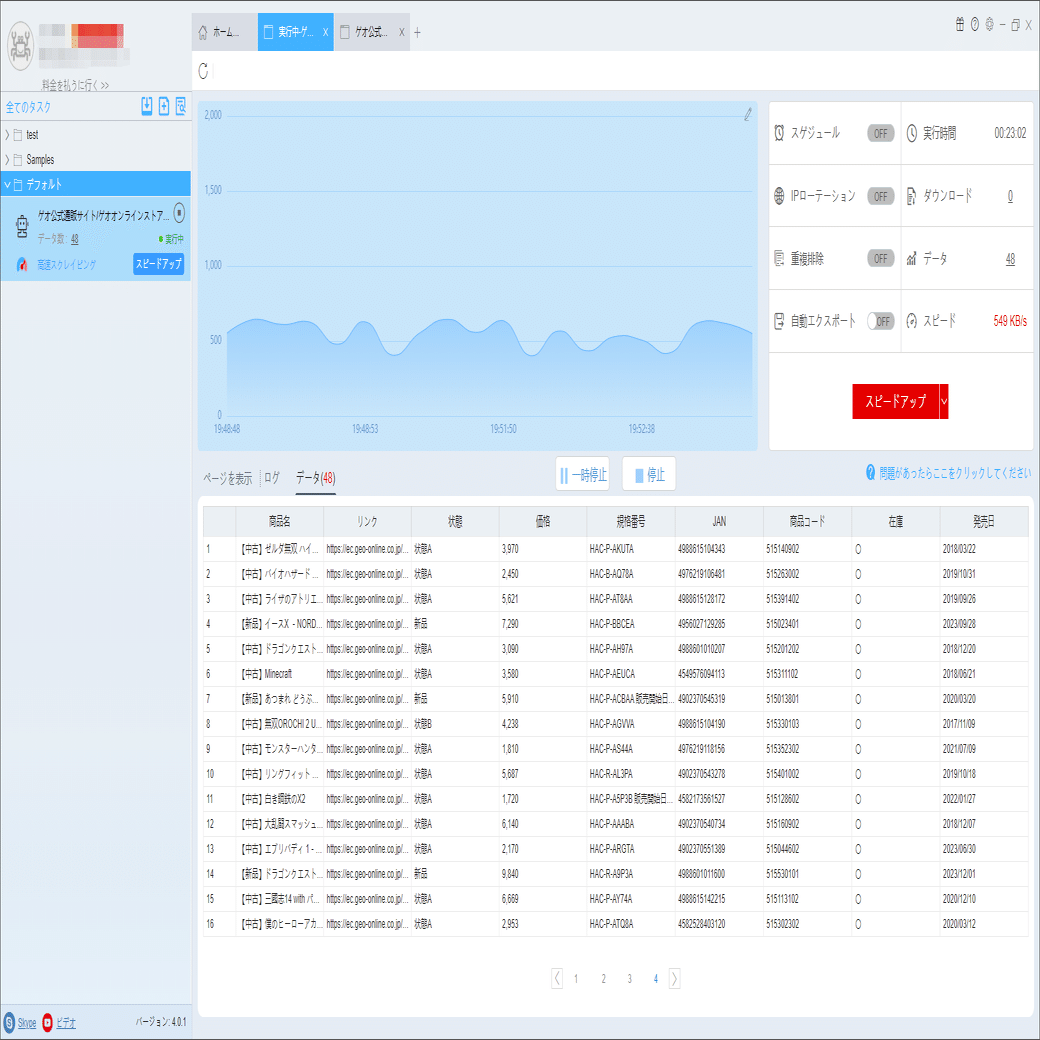Switch to the ログ tab
Screen dimensions: 1040x1040
coord(272,478)
